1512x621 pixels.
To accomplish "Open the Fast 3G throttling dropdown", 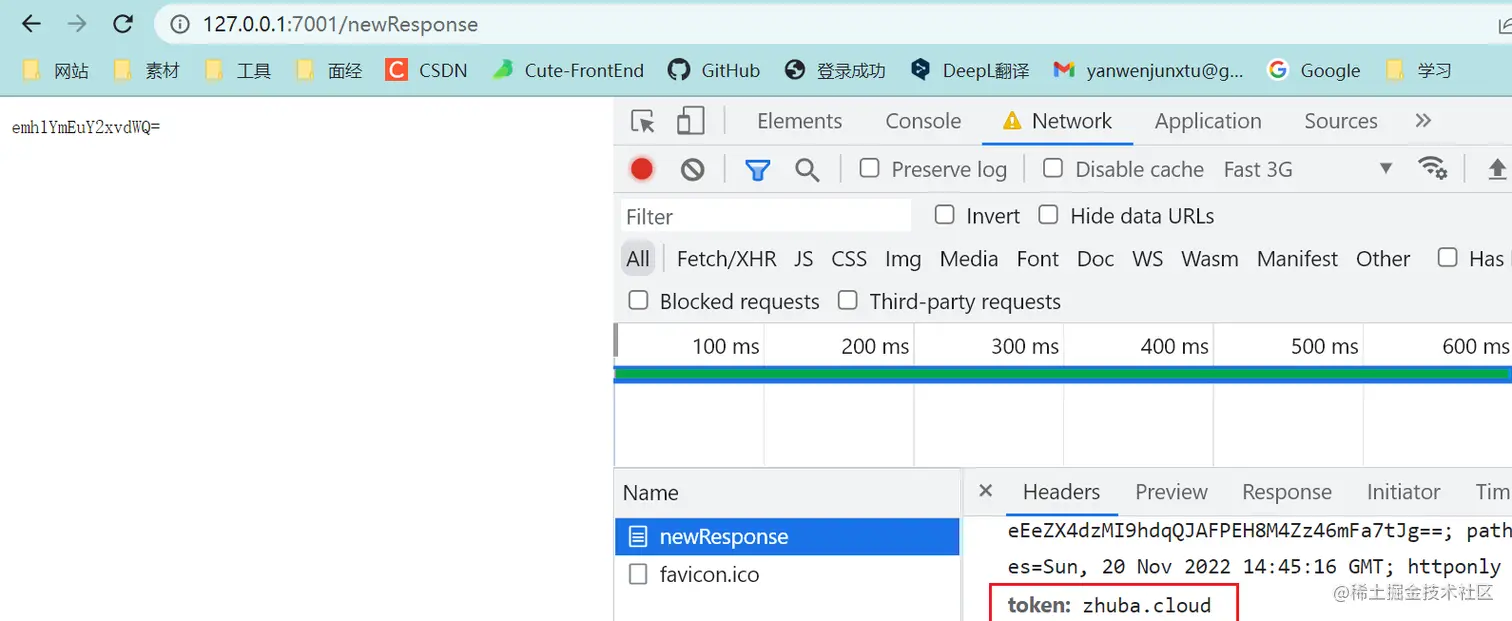I will coord(1308,169).
